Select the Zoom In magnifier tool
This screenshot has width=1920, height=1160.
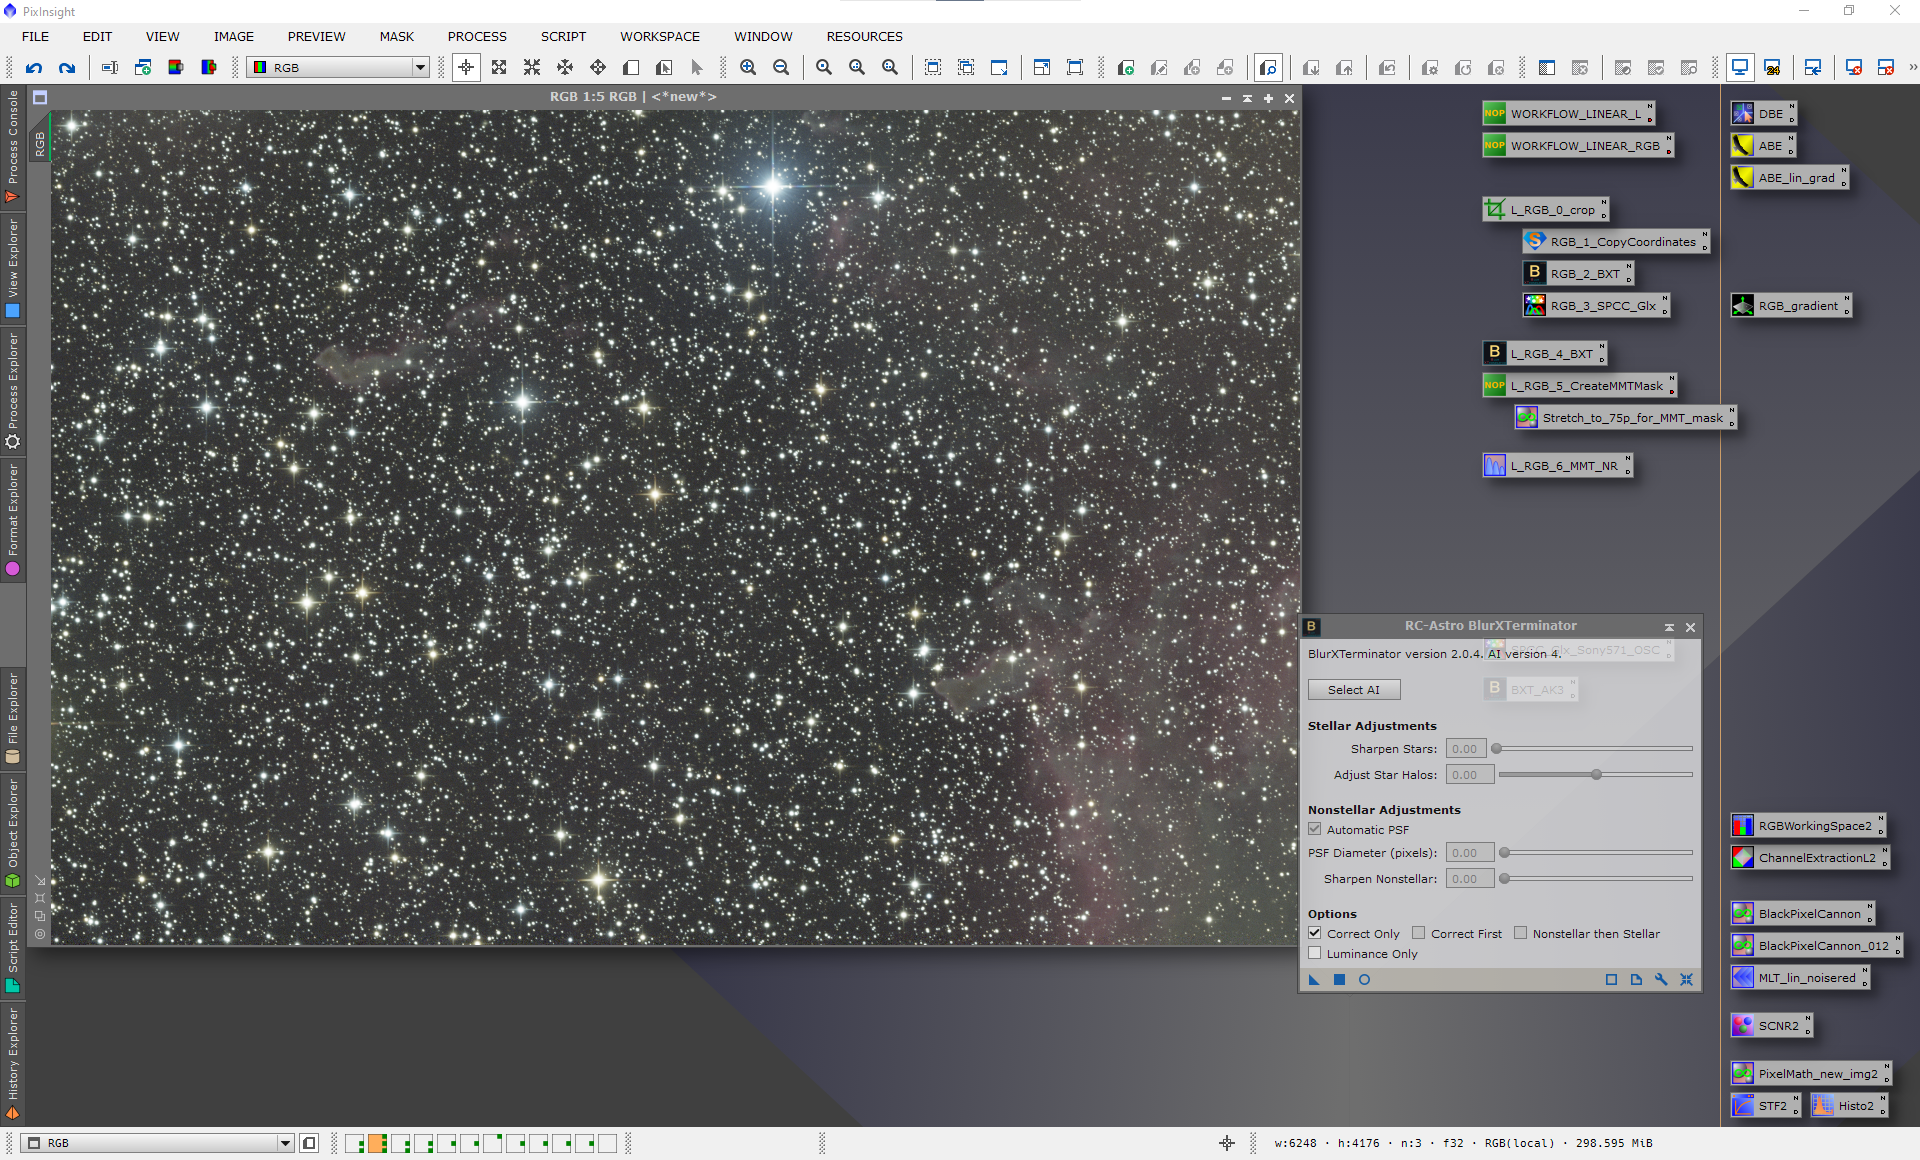[748, 68]
